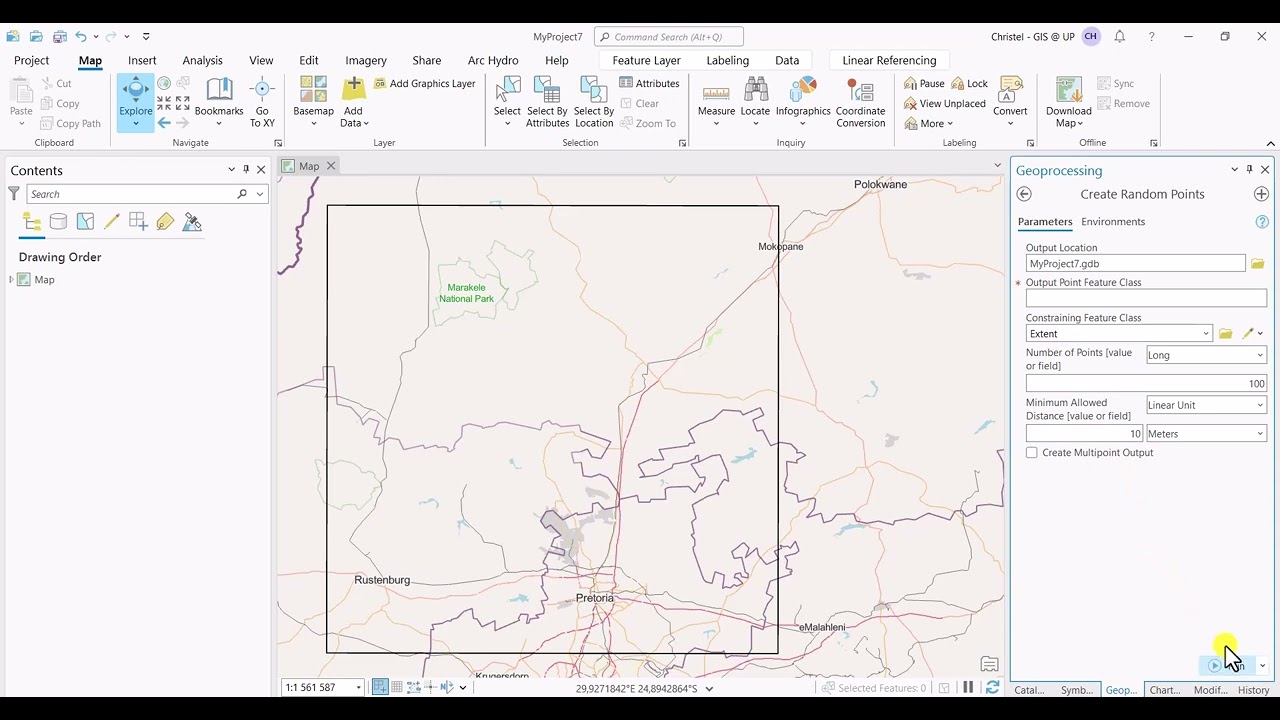Open the Linear Unit type dropdown
Screen dimensions: 1280x720
click(1206, 405)
